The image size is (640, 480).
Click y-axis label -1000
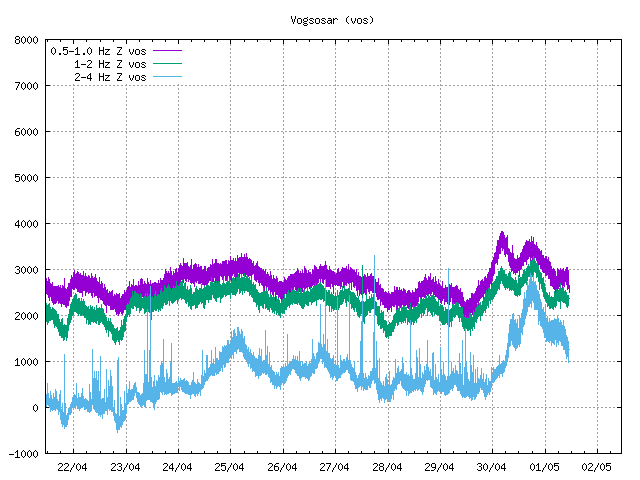23,454
